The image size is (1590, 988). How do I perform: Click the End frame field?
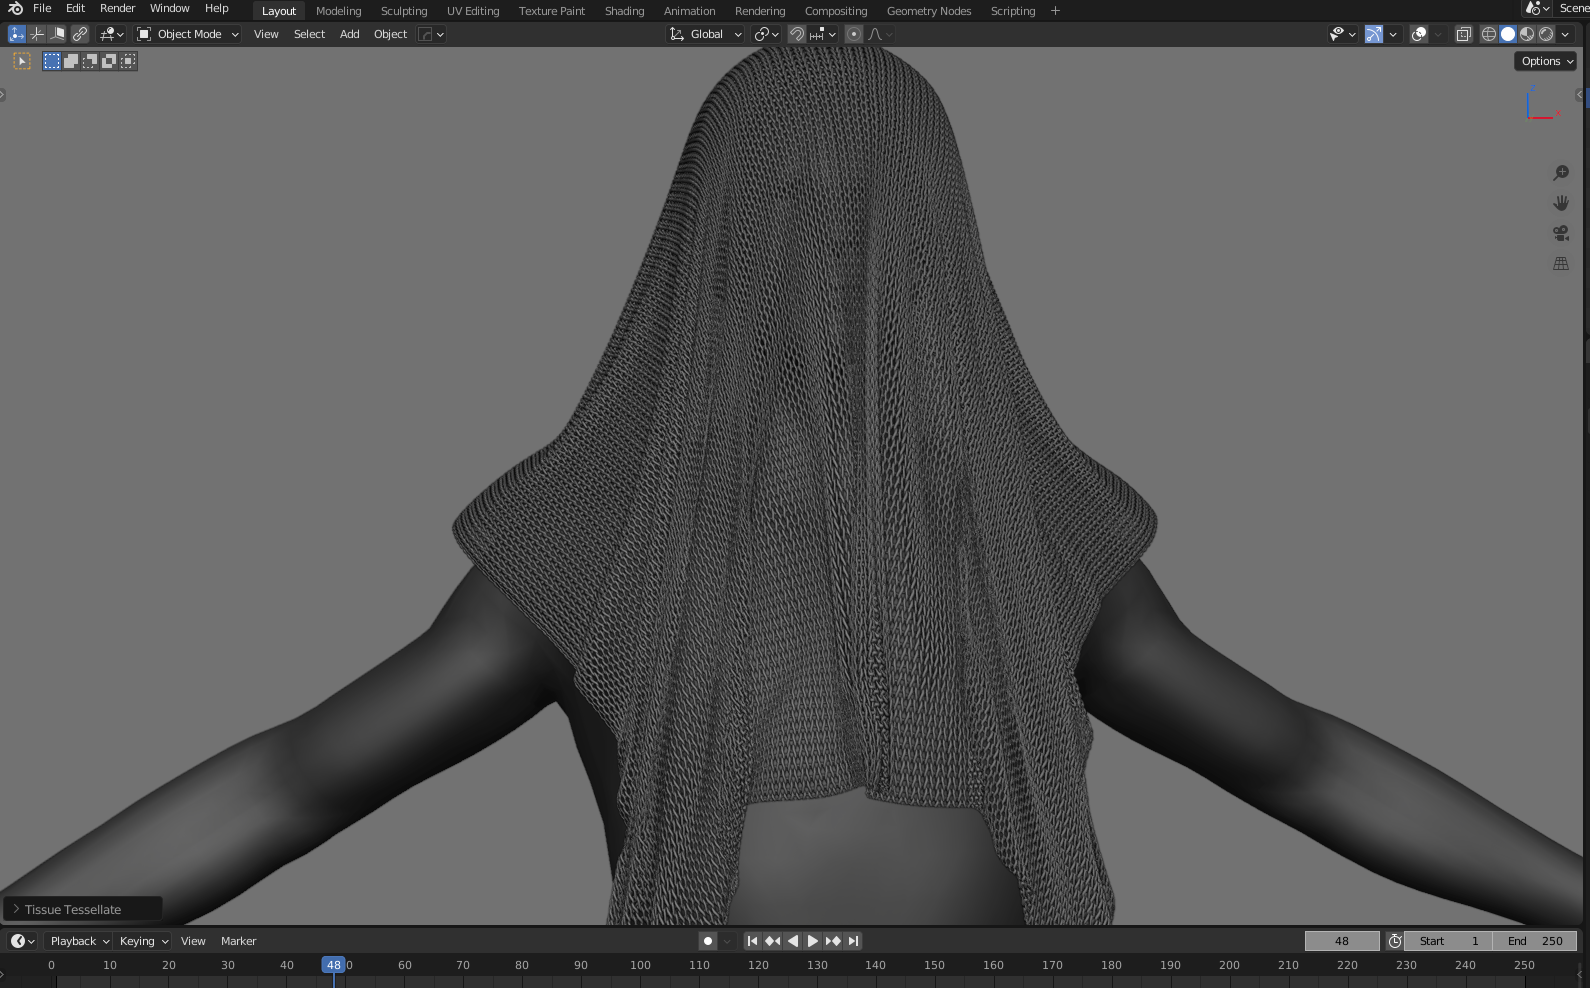pyautogui.click(x=1535, y=941)
